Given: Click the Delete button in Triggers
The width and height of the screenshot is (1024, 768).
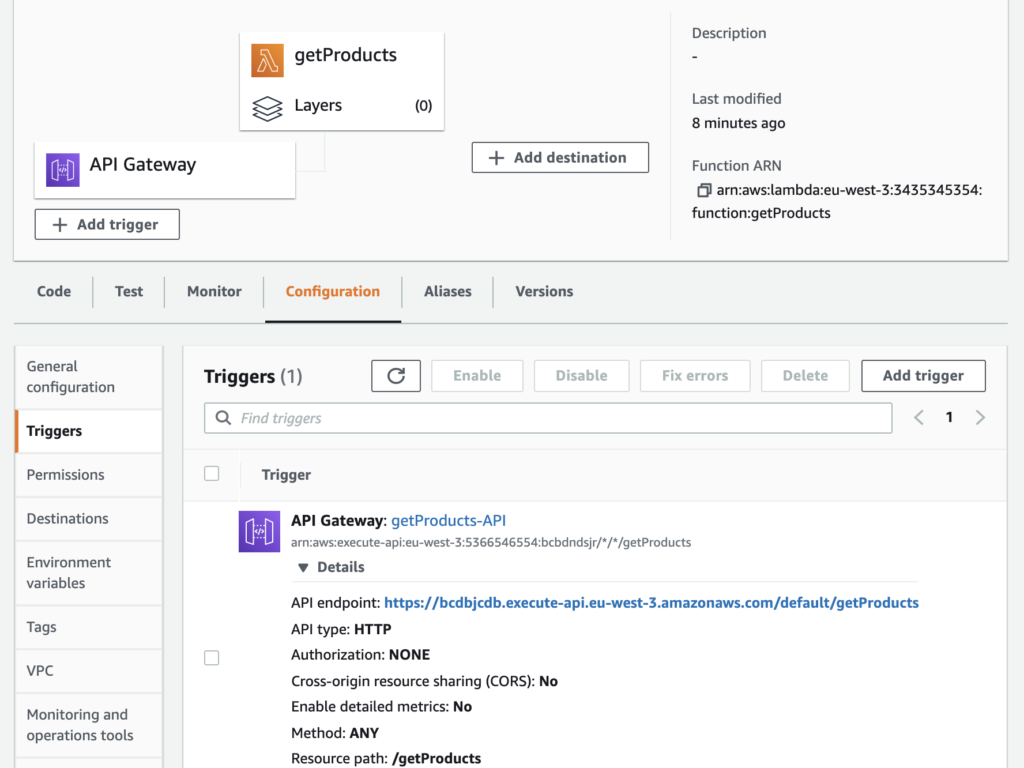Looking at the screenshot, I should pos(805,376).
